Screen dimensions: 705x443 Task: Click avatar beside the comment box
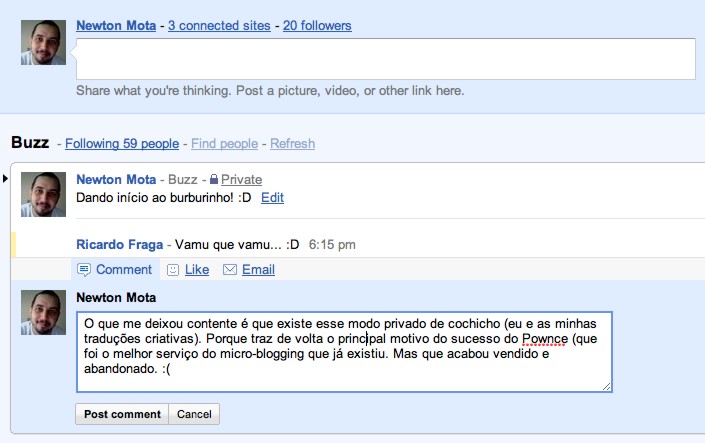[x=43, y=312]
